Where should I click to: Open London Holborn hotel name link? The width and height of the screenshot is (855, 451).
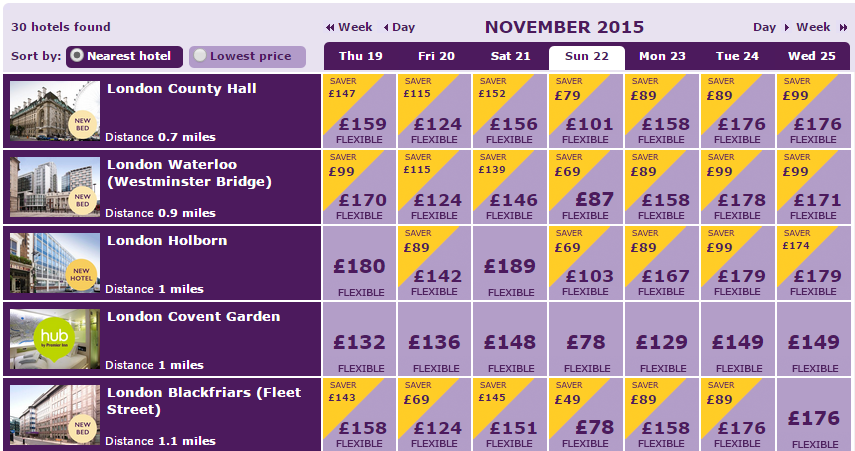pyautogui.click(x=167, y=240)
